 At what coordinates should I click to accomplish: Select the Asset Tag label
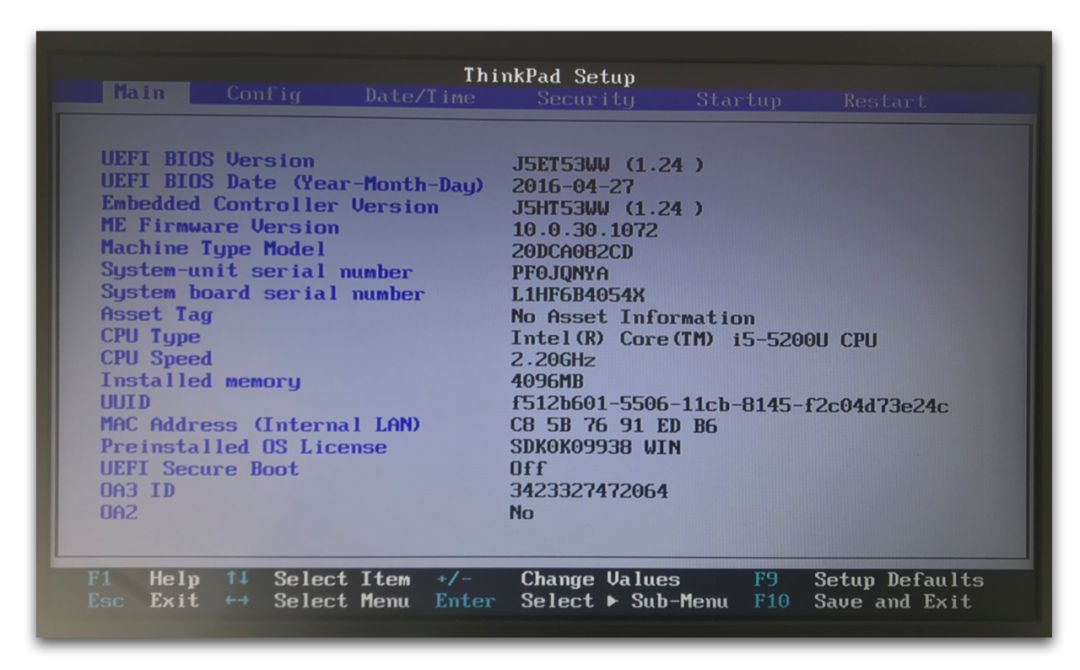tap(157, 314)
